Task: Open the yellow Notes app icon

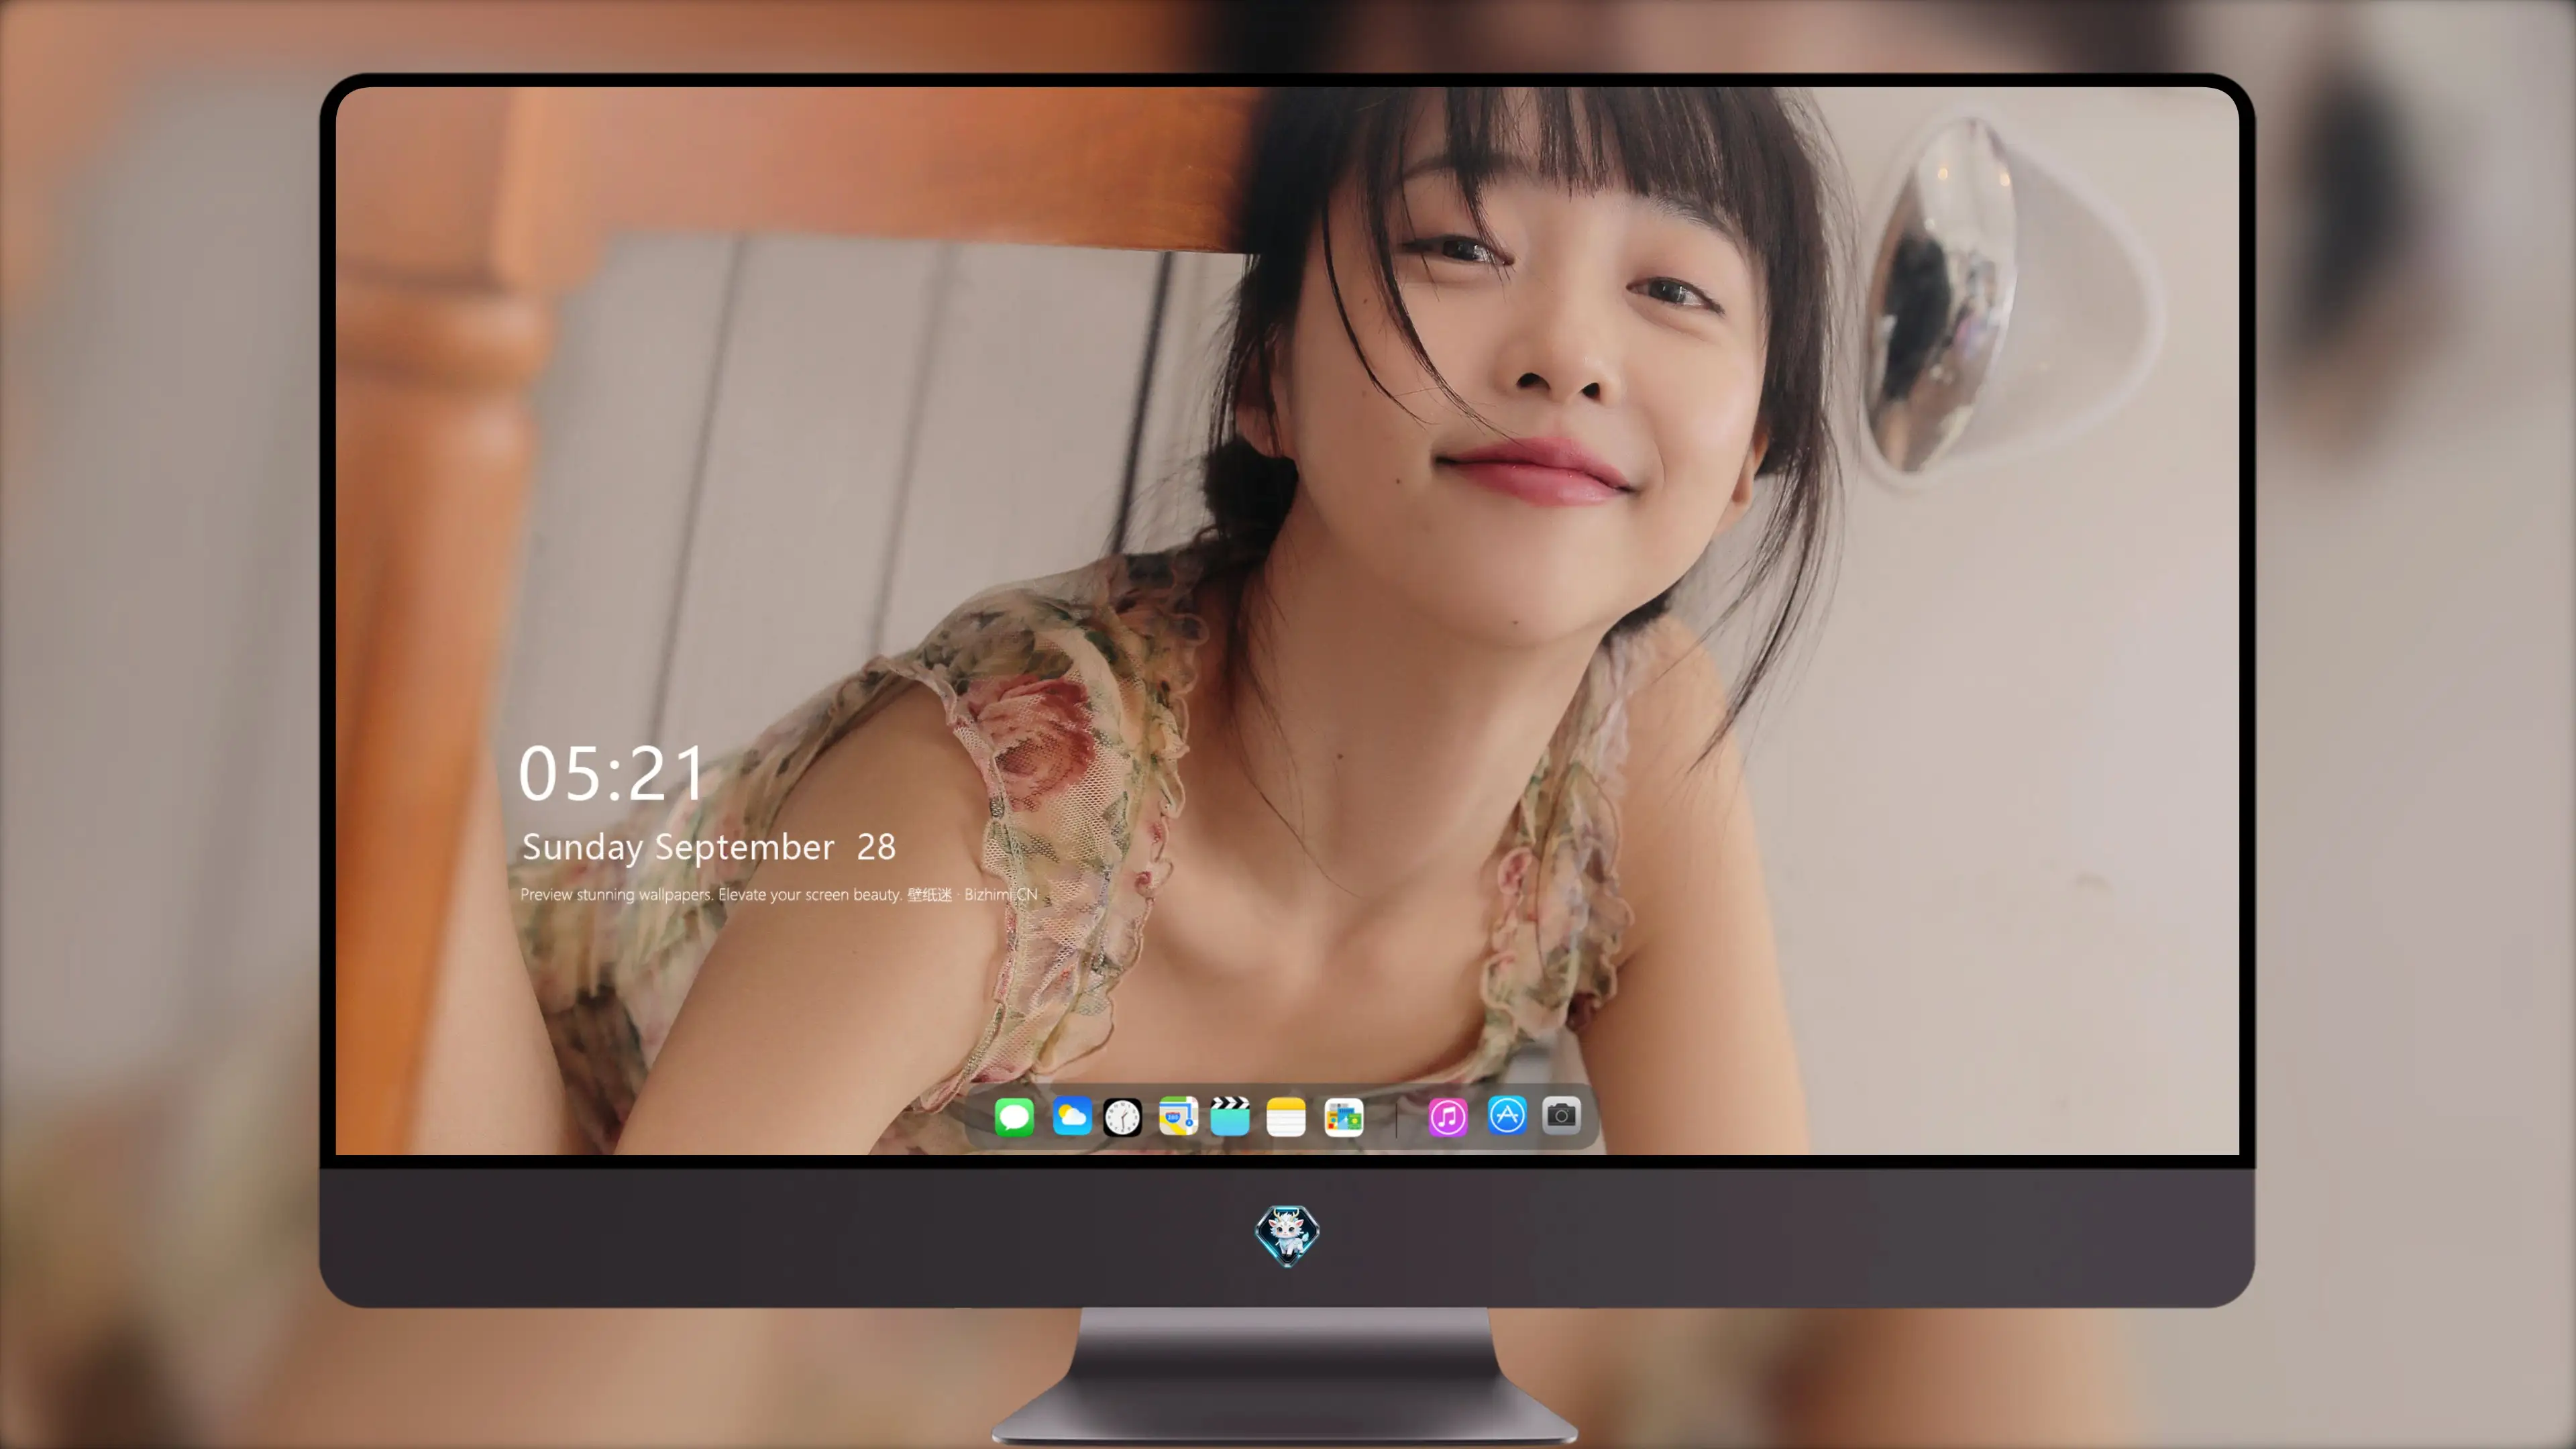Action: [1286, 1116]
